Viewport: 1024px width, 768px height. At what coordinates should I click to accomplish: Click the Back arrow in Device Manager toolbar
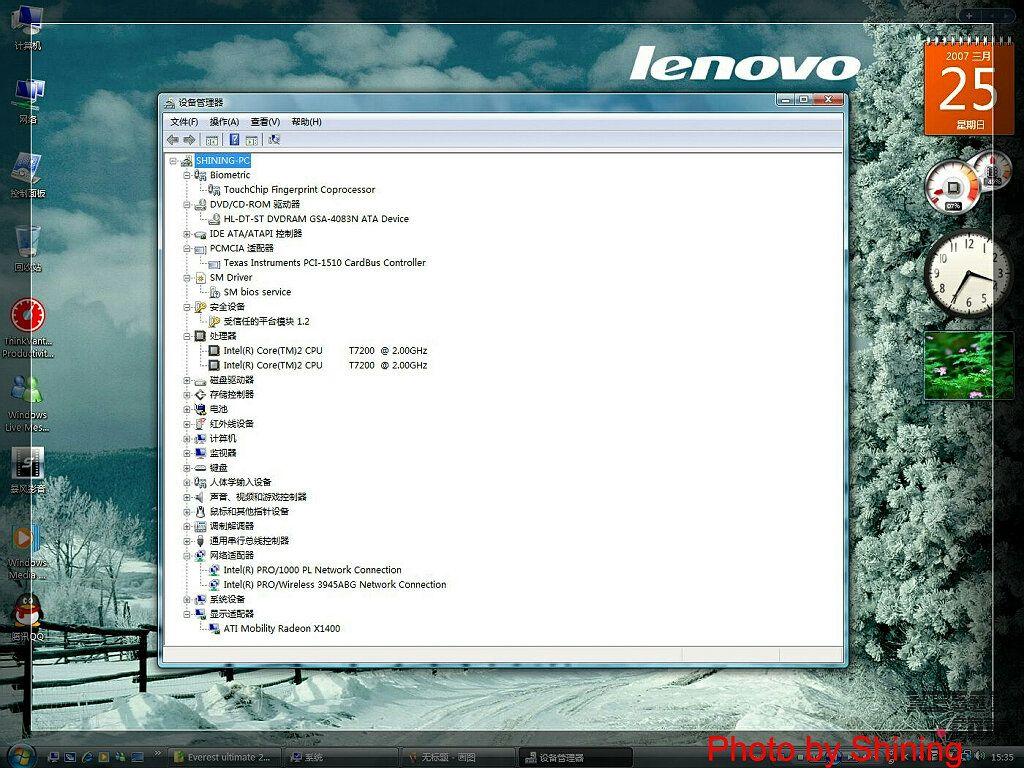173,140
